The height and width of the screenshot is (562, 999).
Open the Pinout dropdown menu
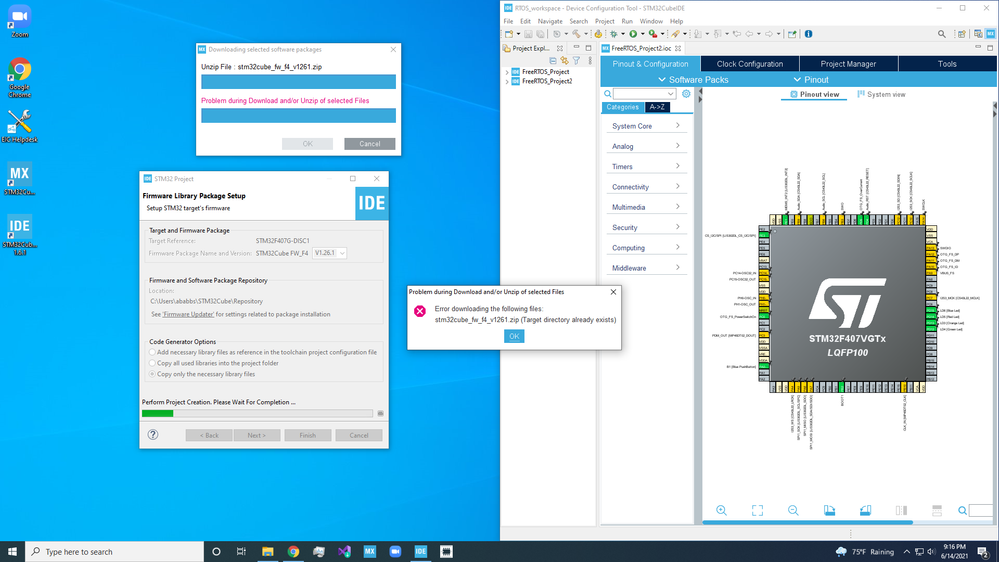[x=810, y=80]
